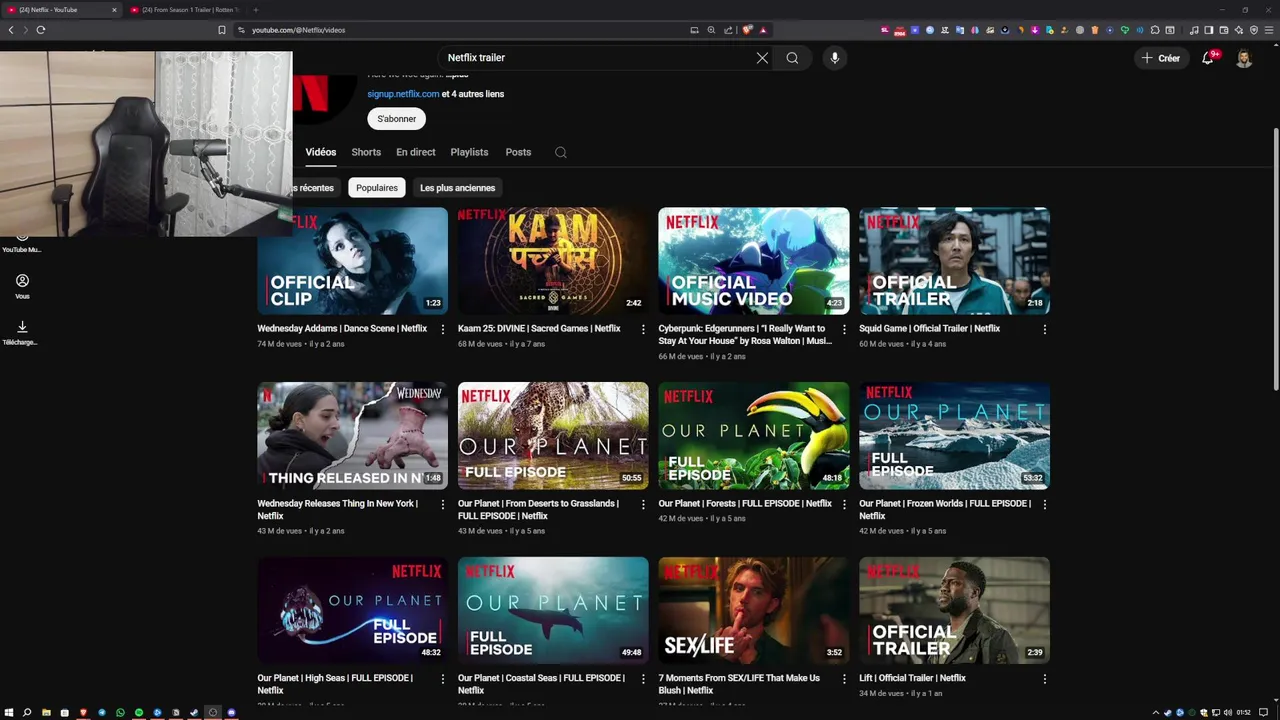Open the browser extensions puzzle icon

point(1155,30)
